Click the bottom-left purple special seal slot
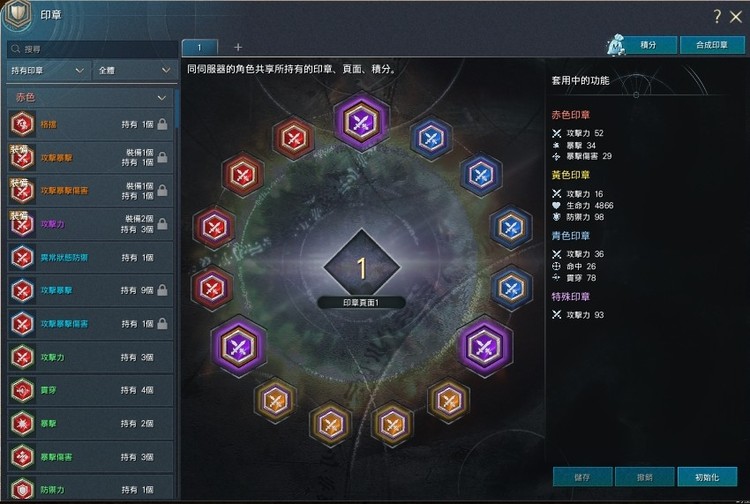 coord(238,346)
